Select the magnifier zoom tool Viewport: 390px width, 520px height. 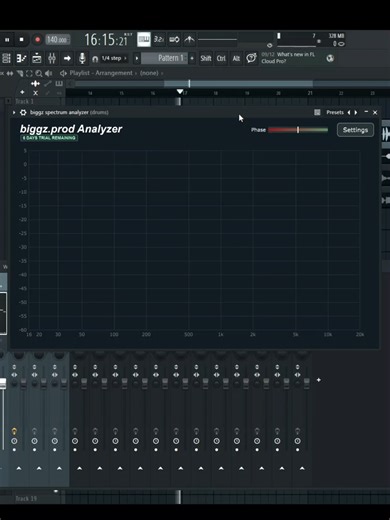(x=39, y=73)
